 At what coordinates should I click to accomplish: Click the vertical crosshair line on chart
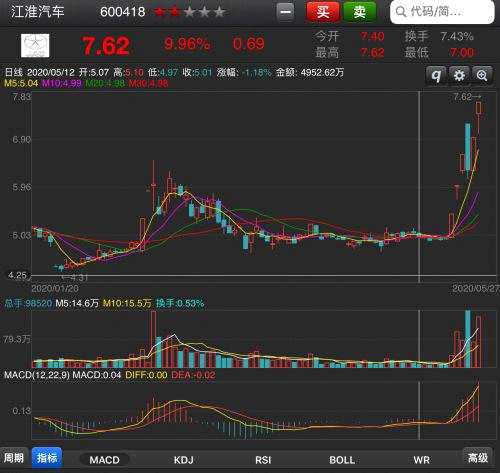click(x=419, y=187)
